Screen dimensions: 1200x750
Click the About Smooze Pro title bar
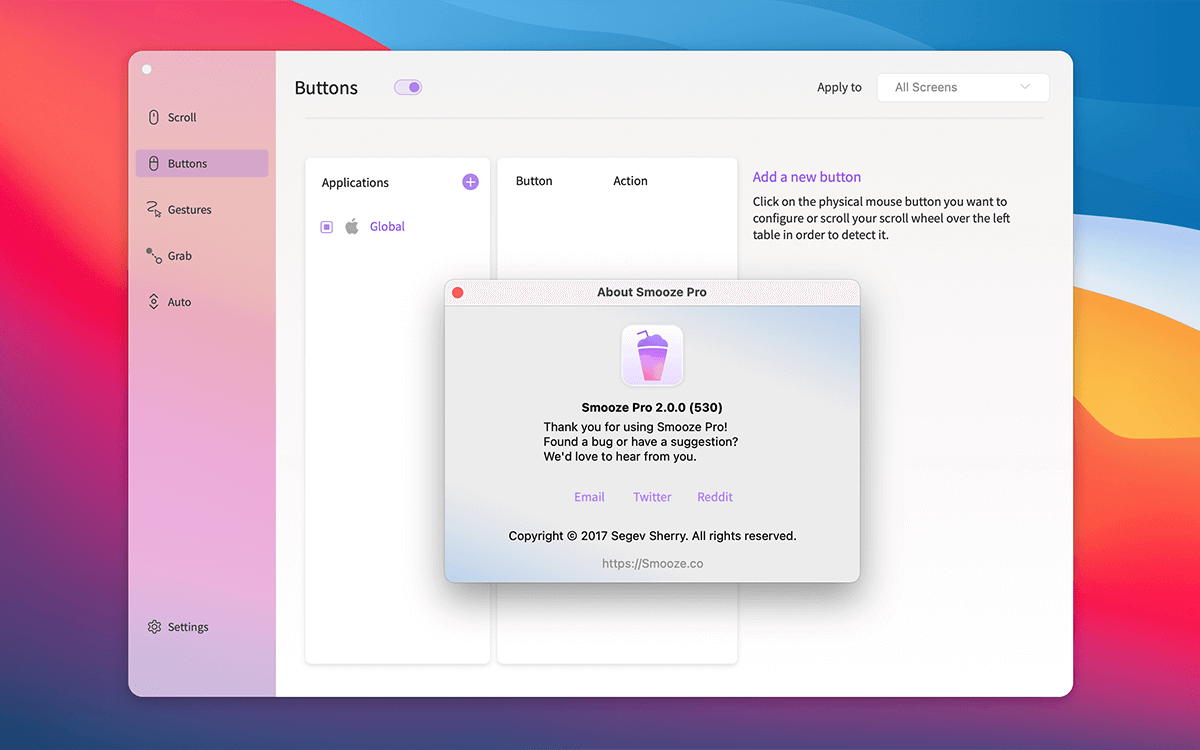[x=652, y=292]
